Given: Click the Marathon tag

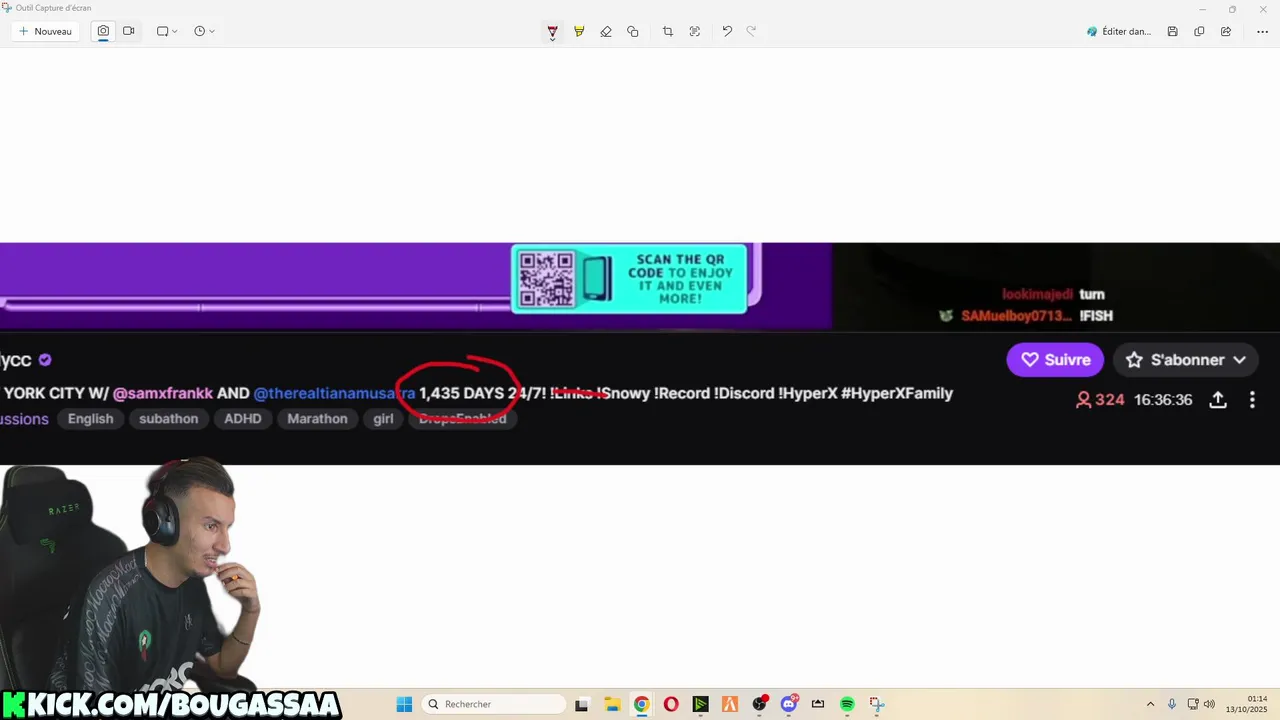Looking at the screenshot, I should tap(317, 419).
